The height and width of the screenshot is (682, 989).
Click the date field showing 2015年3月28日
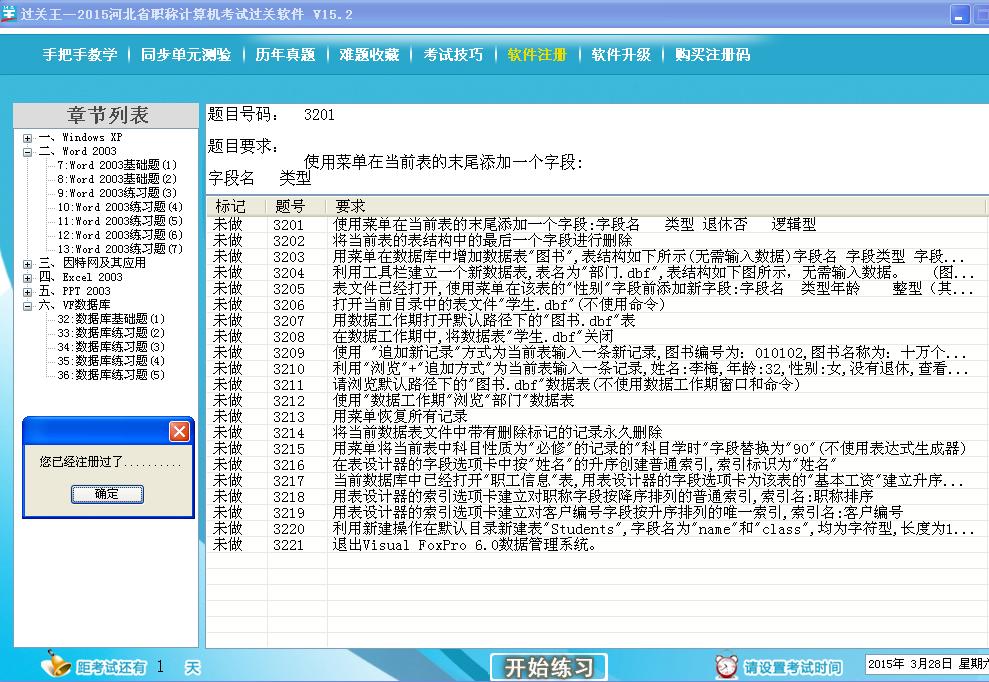(925, 665)
